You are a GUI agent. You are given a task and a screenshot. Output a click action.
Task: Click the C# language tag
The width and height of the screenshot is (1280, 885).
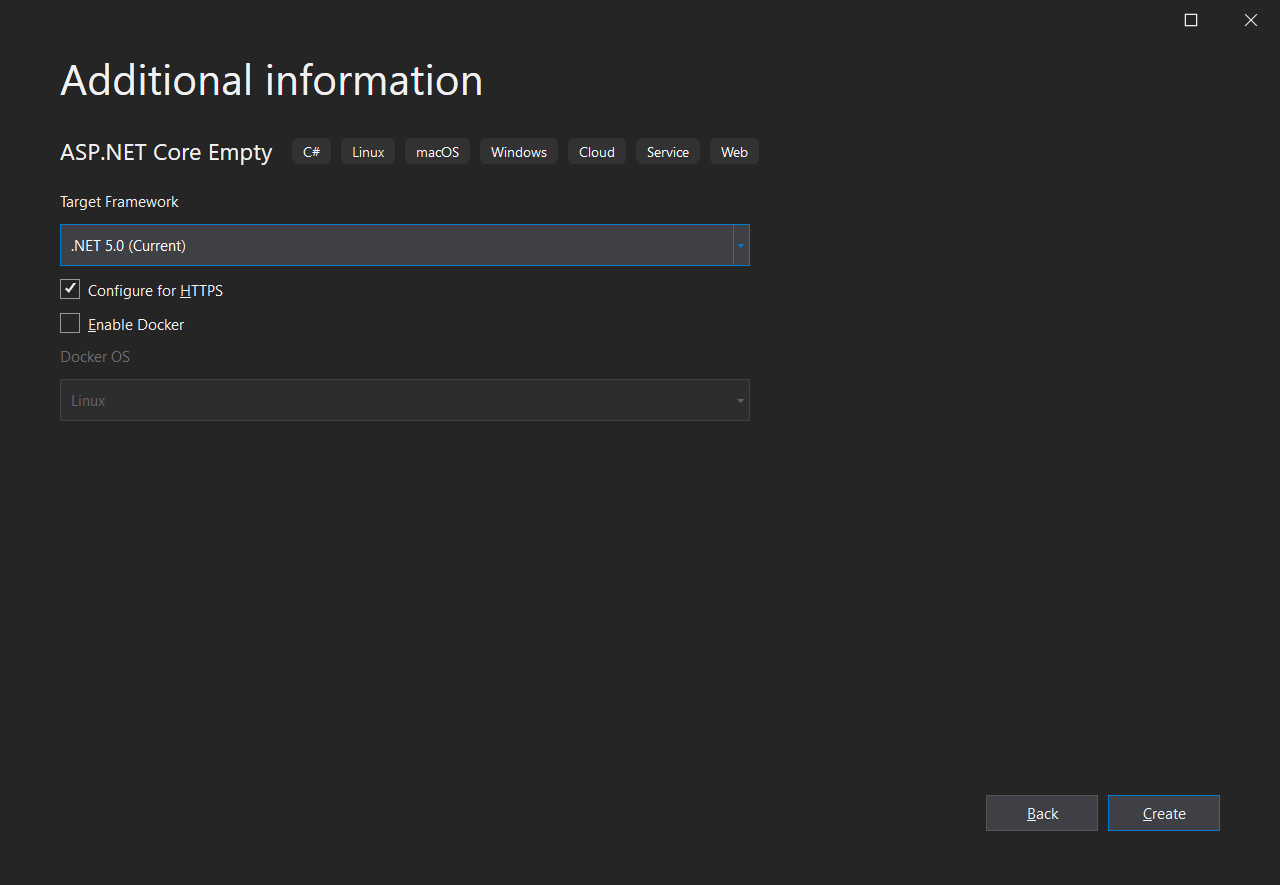(311, 152)
